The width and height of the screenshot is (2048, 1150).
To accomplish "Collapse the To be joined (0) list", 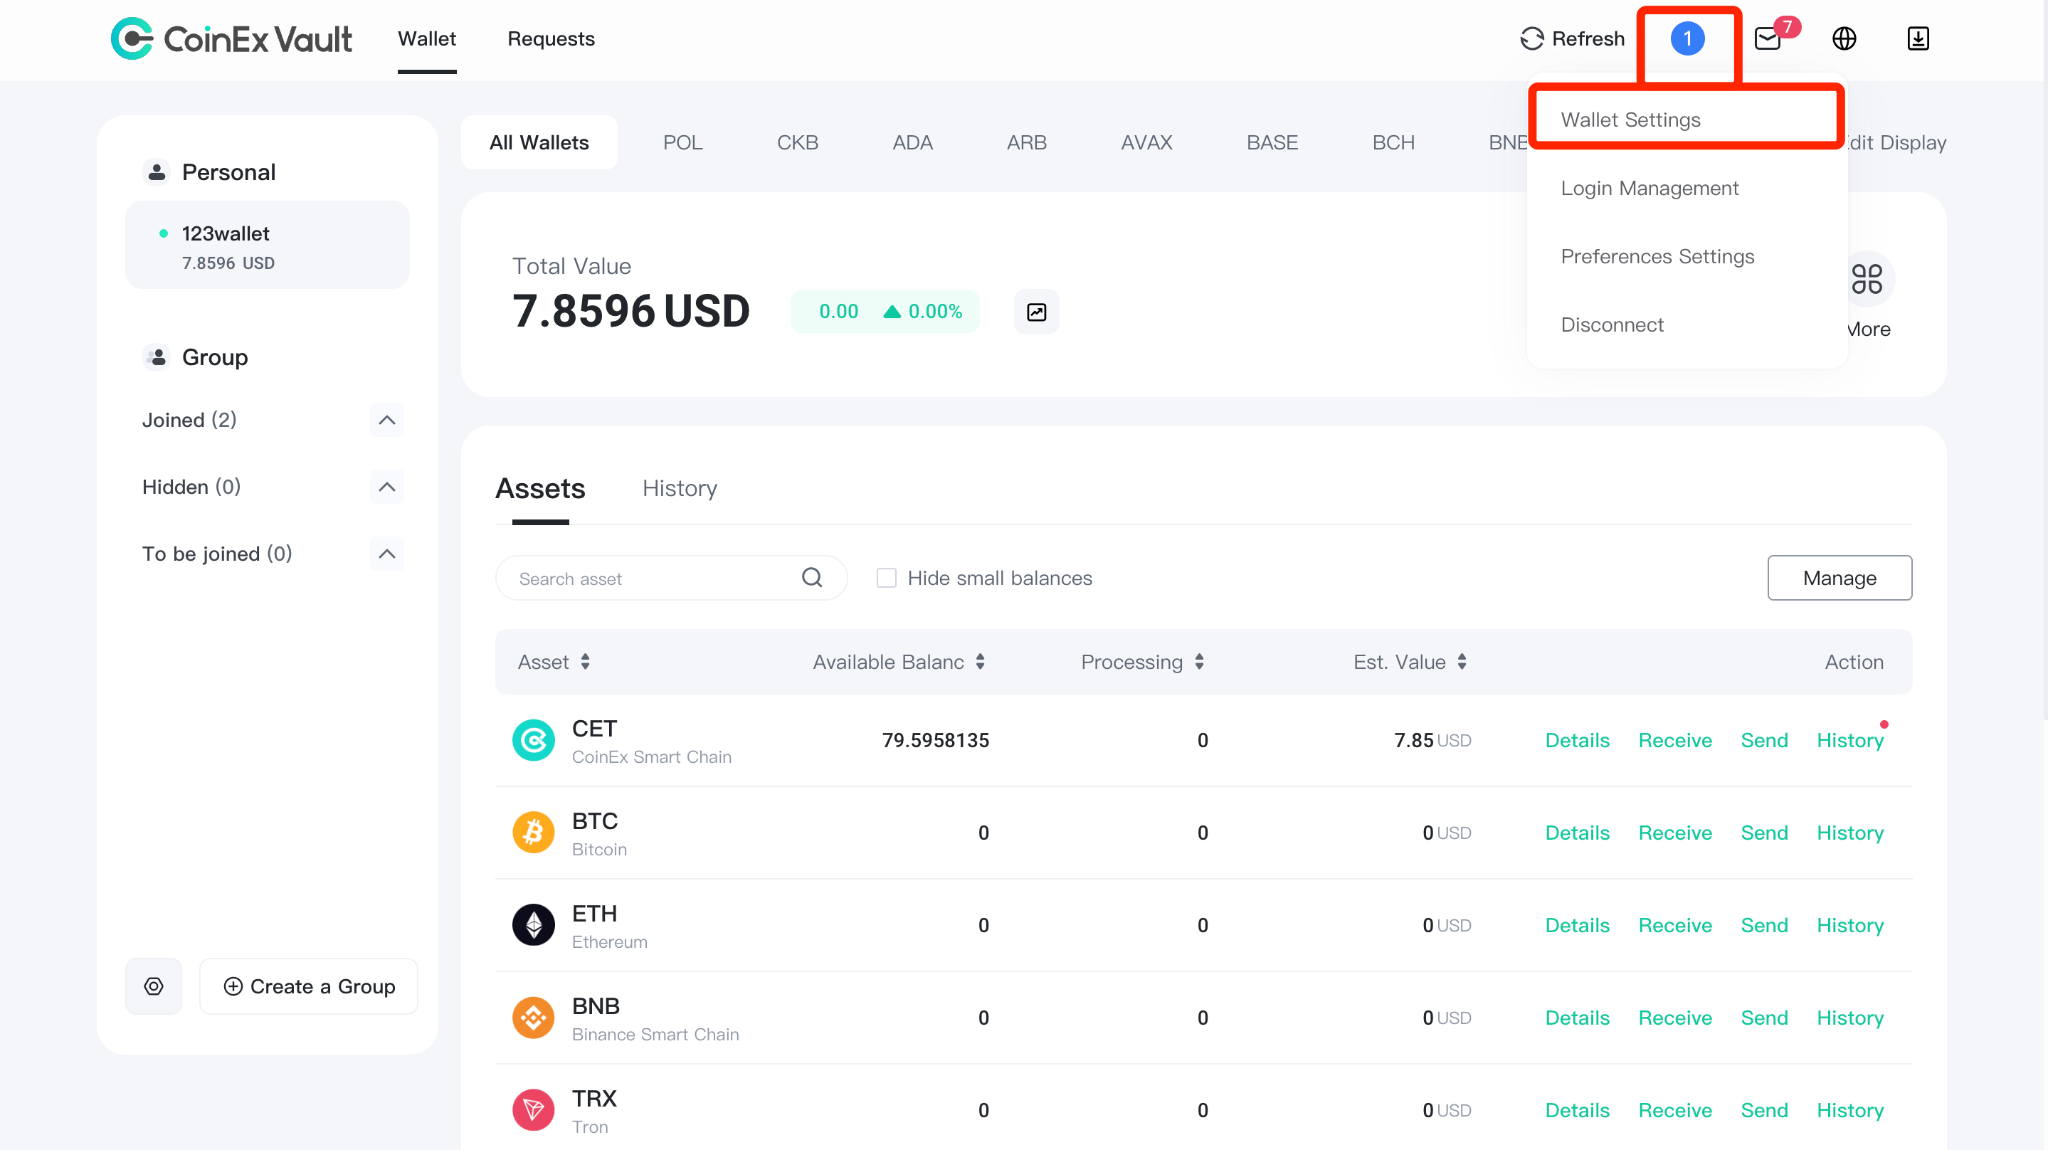I will 387,554.
